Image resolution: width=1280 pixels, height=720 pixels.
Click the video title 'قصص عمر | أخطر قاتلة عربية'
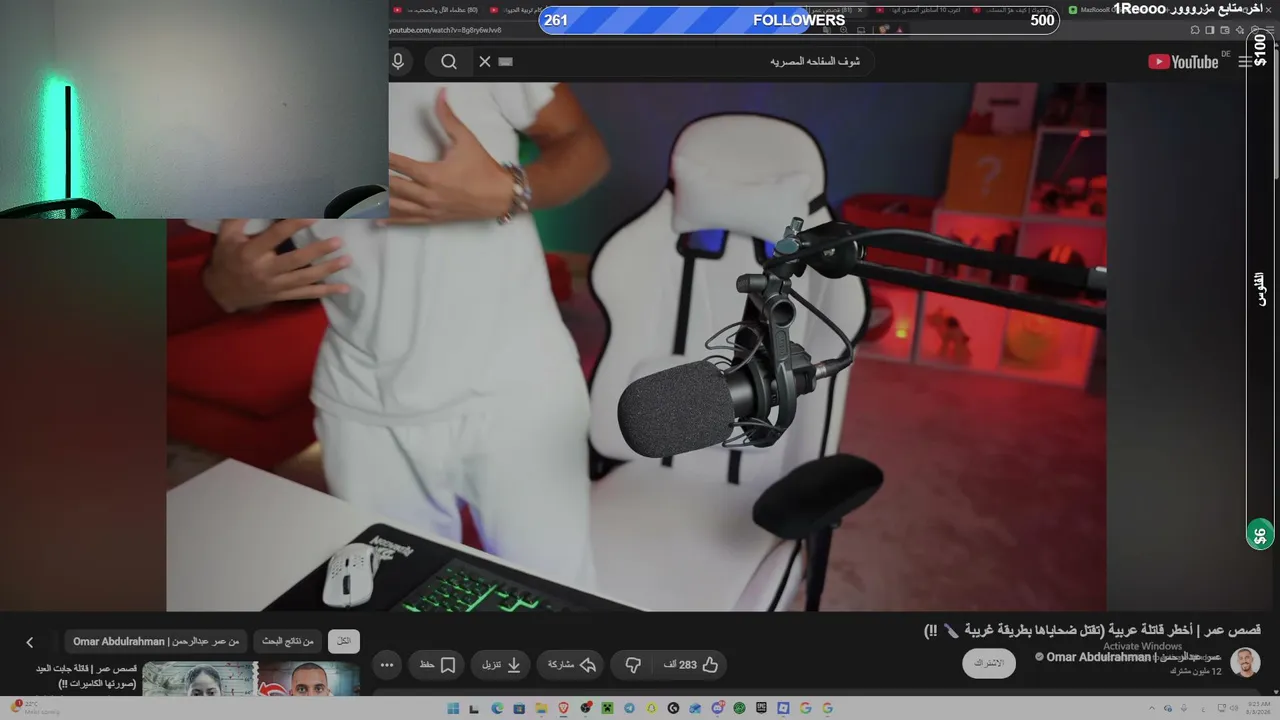click(1092, 630)
